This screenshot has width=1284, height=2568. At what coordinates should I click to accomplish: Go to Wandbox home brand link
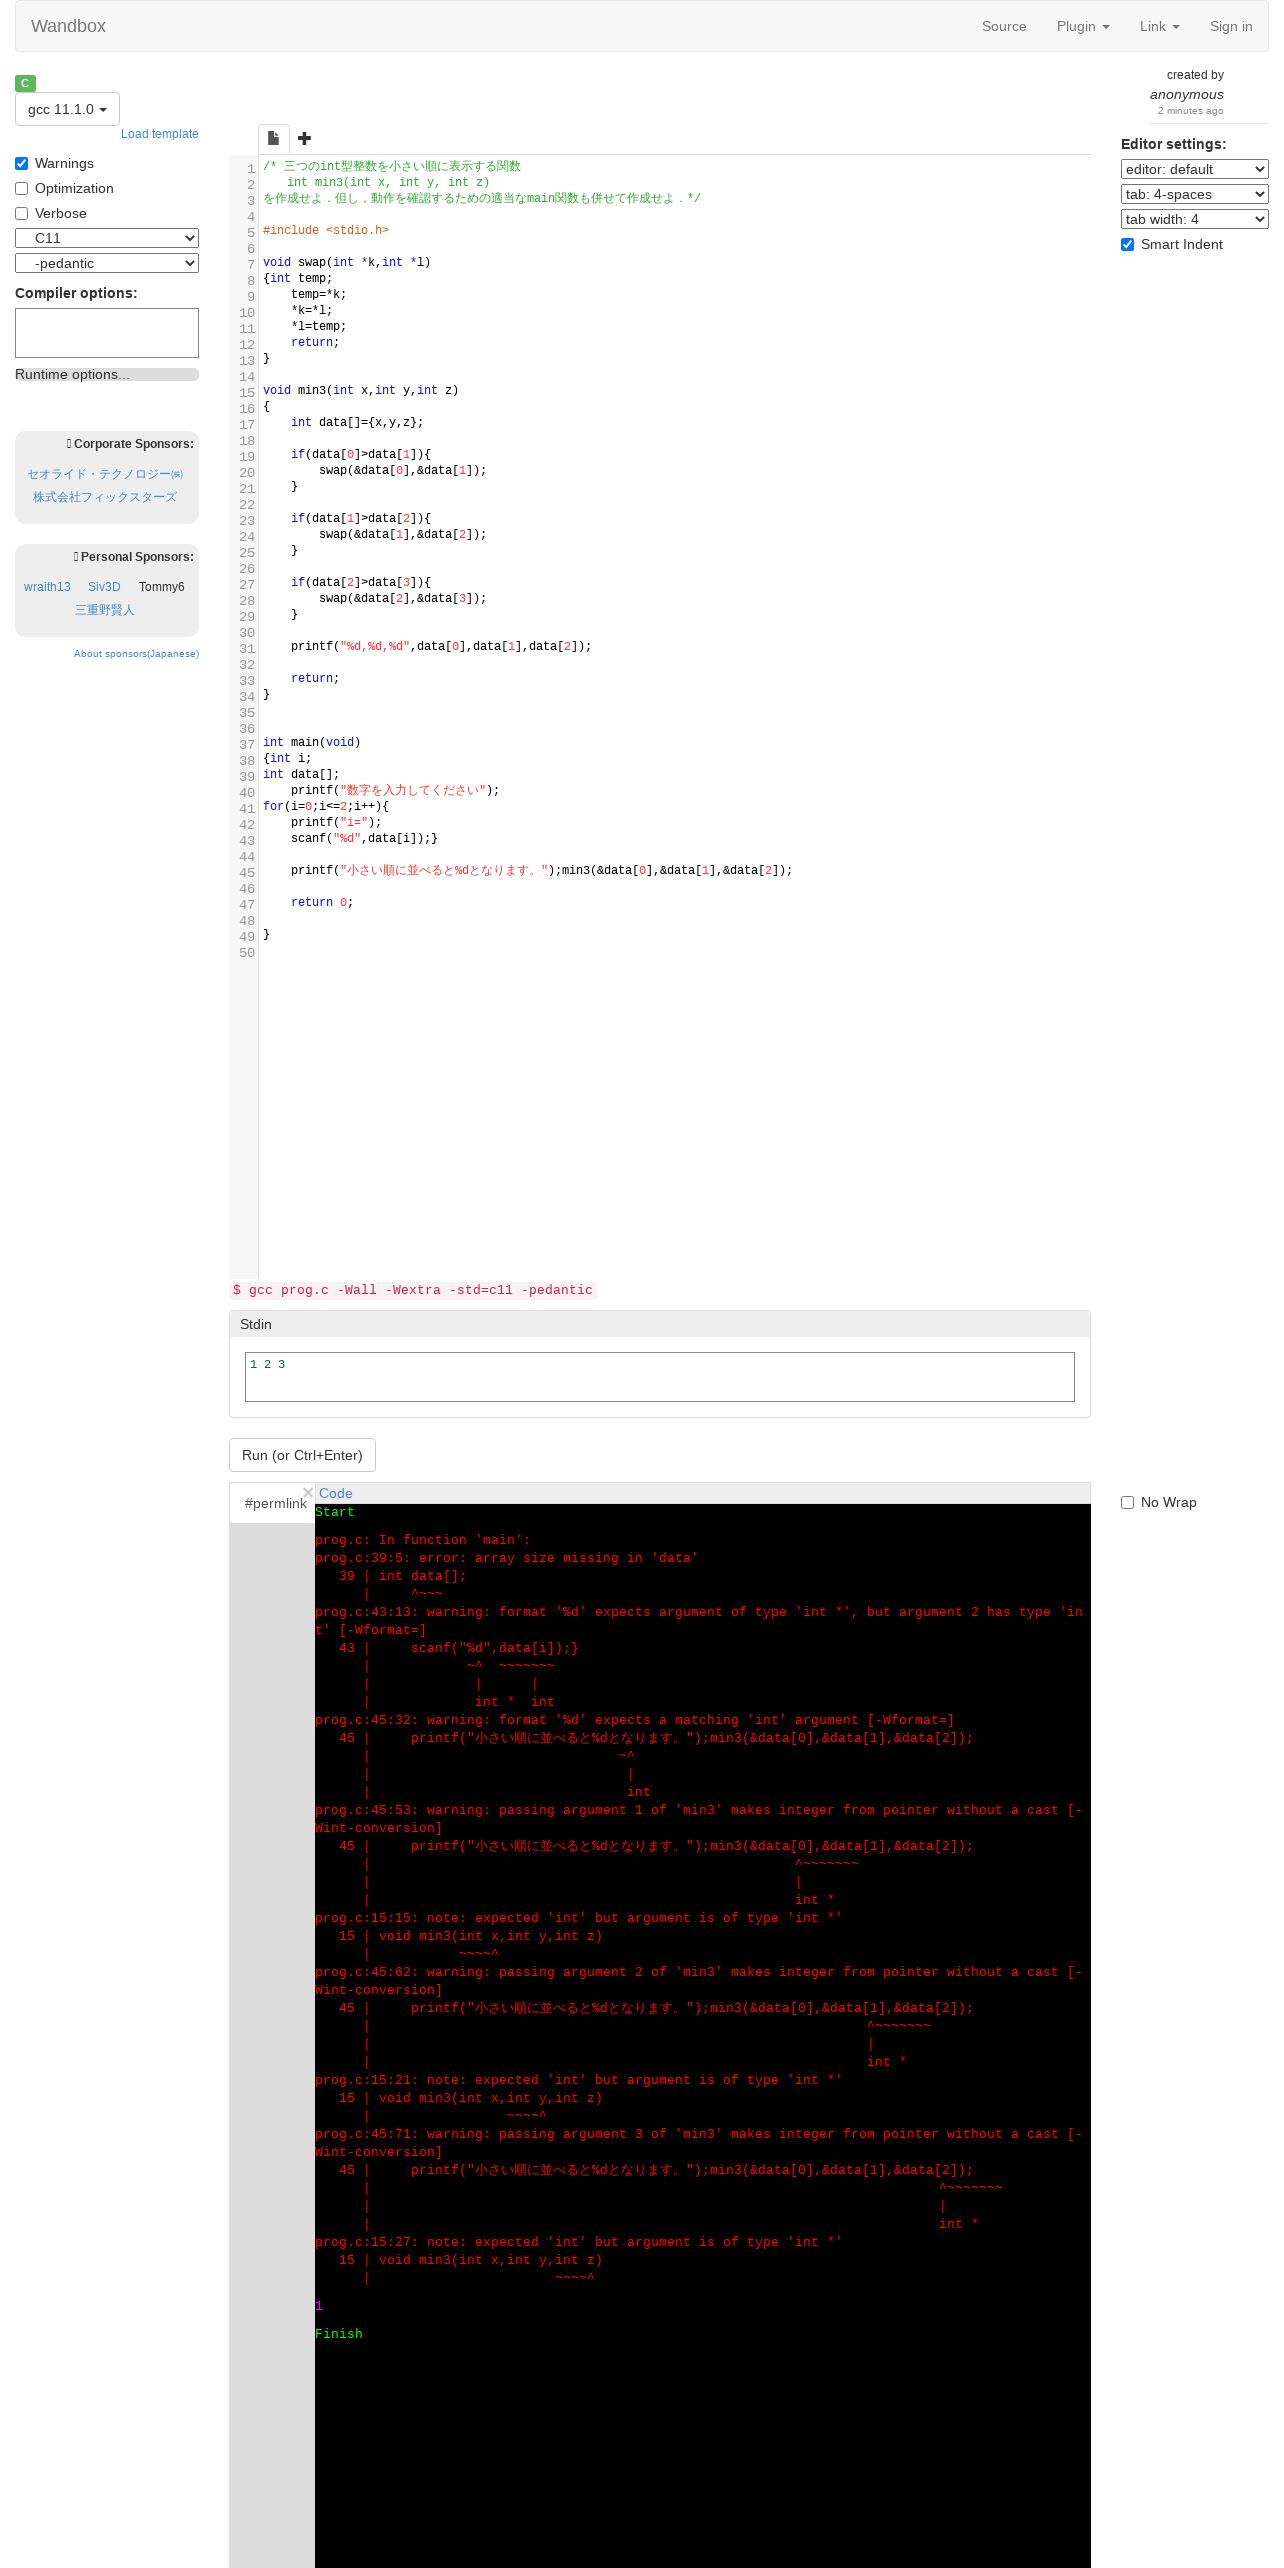pos(68,26)
